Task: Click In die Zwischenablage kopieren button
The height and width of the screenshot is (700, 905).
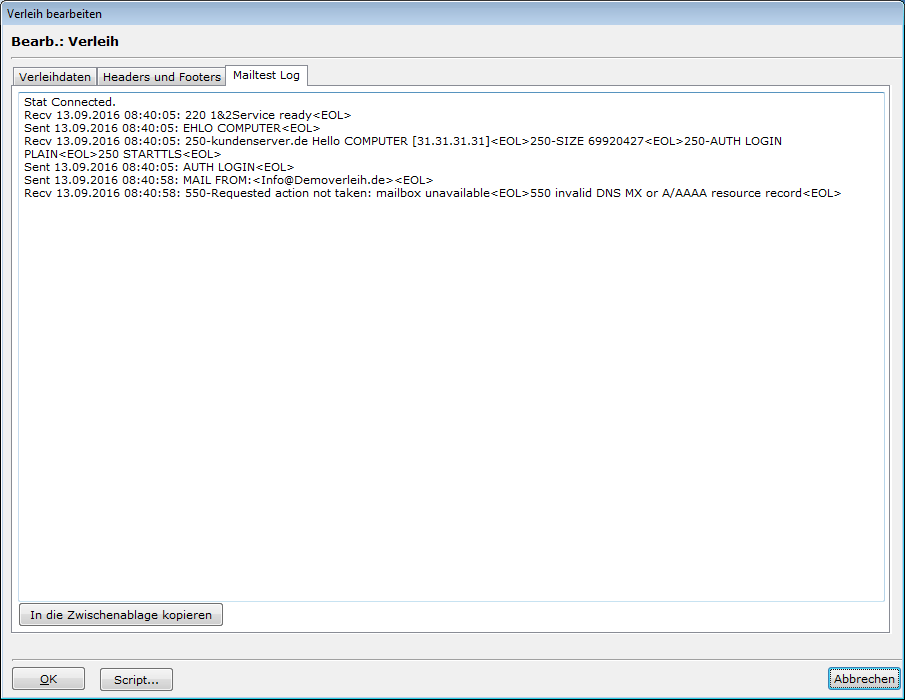Action: tap(120, 615)
